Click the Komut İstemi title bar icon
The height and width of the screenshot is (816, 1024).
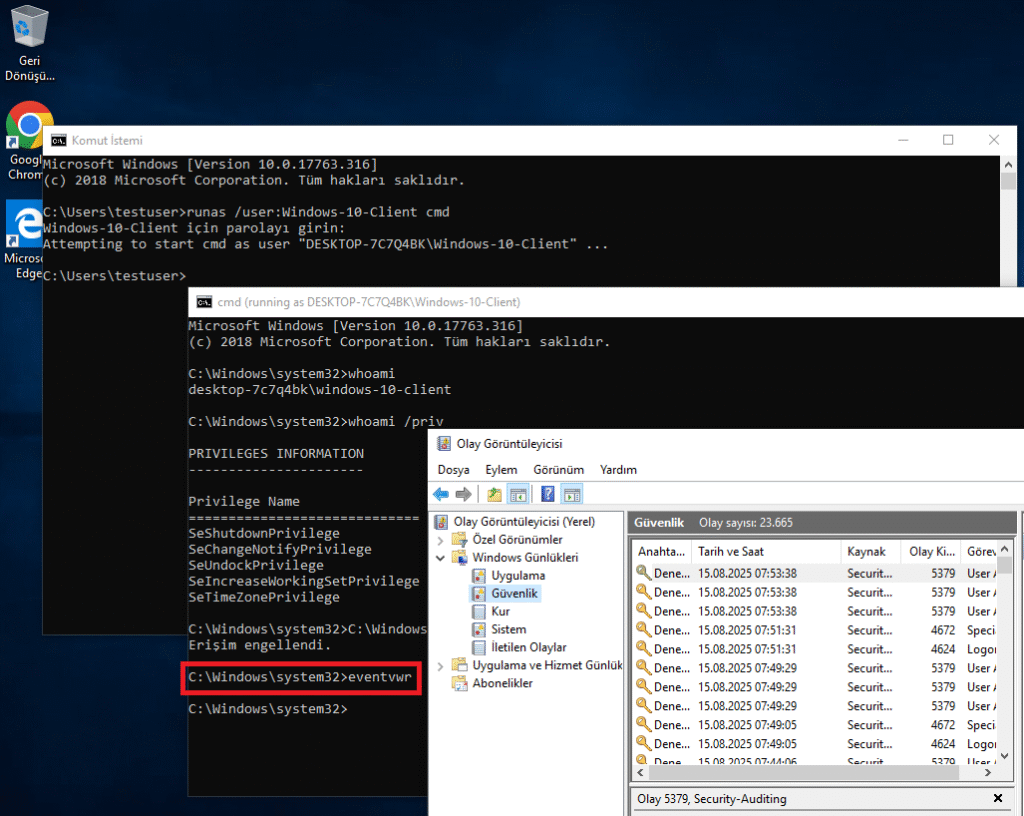coord(59,140)
